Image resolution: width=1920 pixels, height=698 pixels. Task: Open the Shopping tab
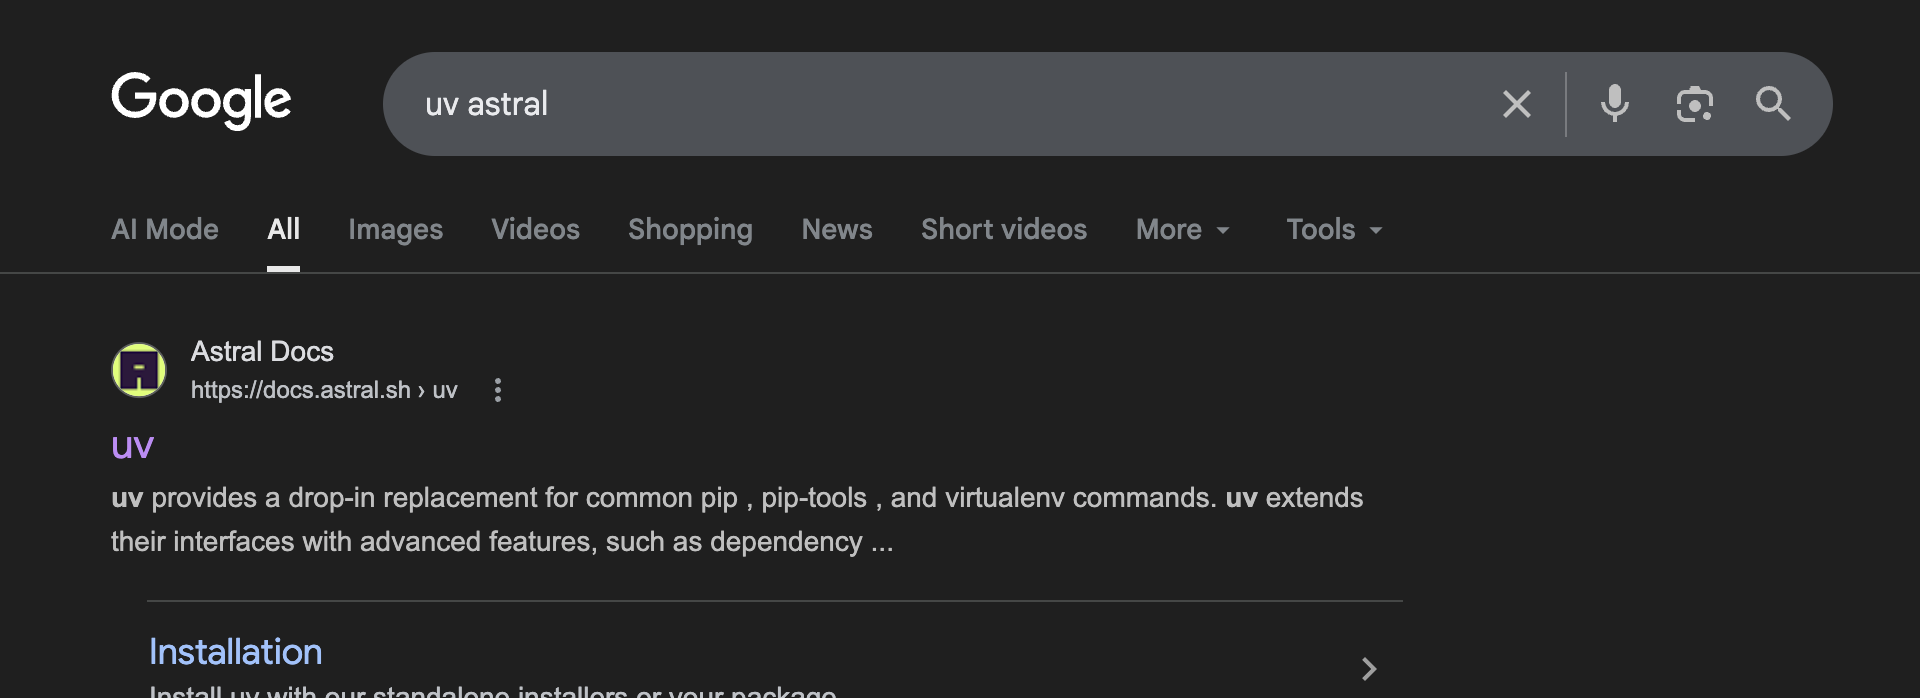tap(690, 230)
